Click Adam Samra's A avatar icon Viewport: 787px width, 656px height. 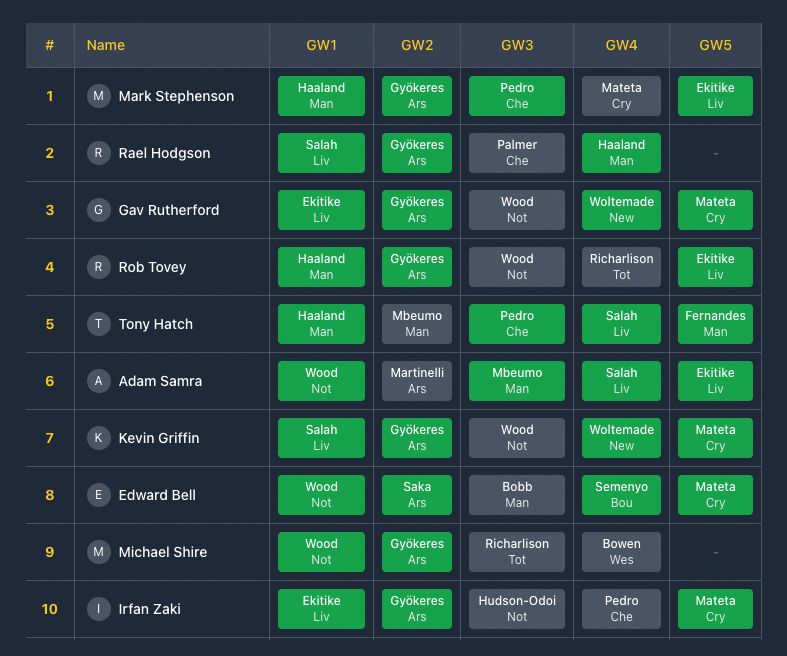click(98, 381)
